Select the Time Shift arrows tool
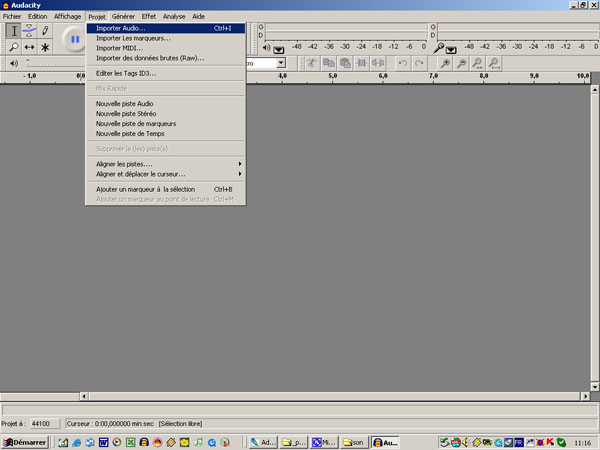 coord(29,47)
